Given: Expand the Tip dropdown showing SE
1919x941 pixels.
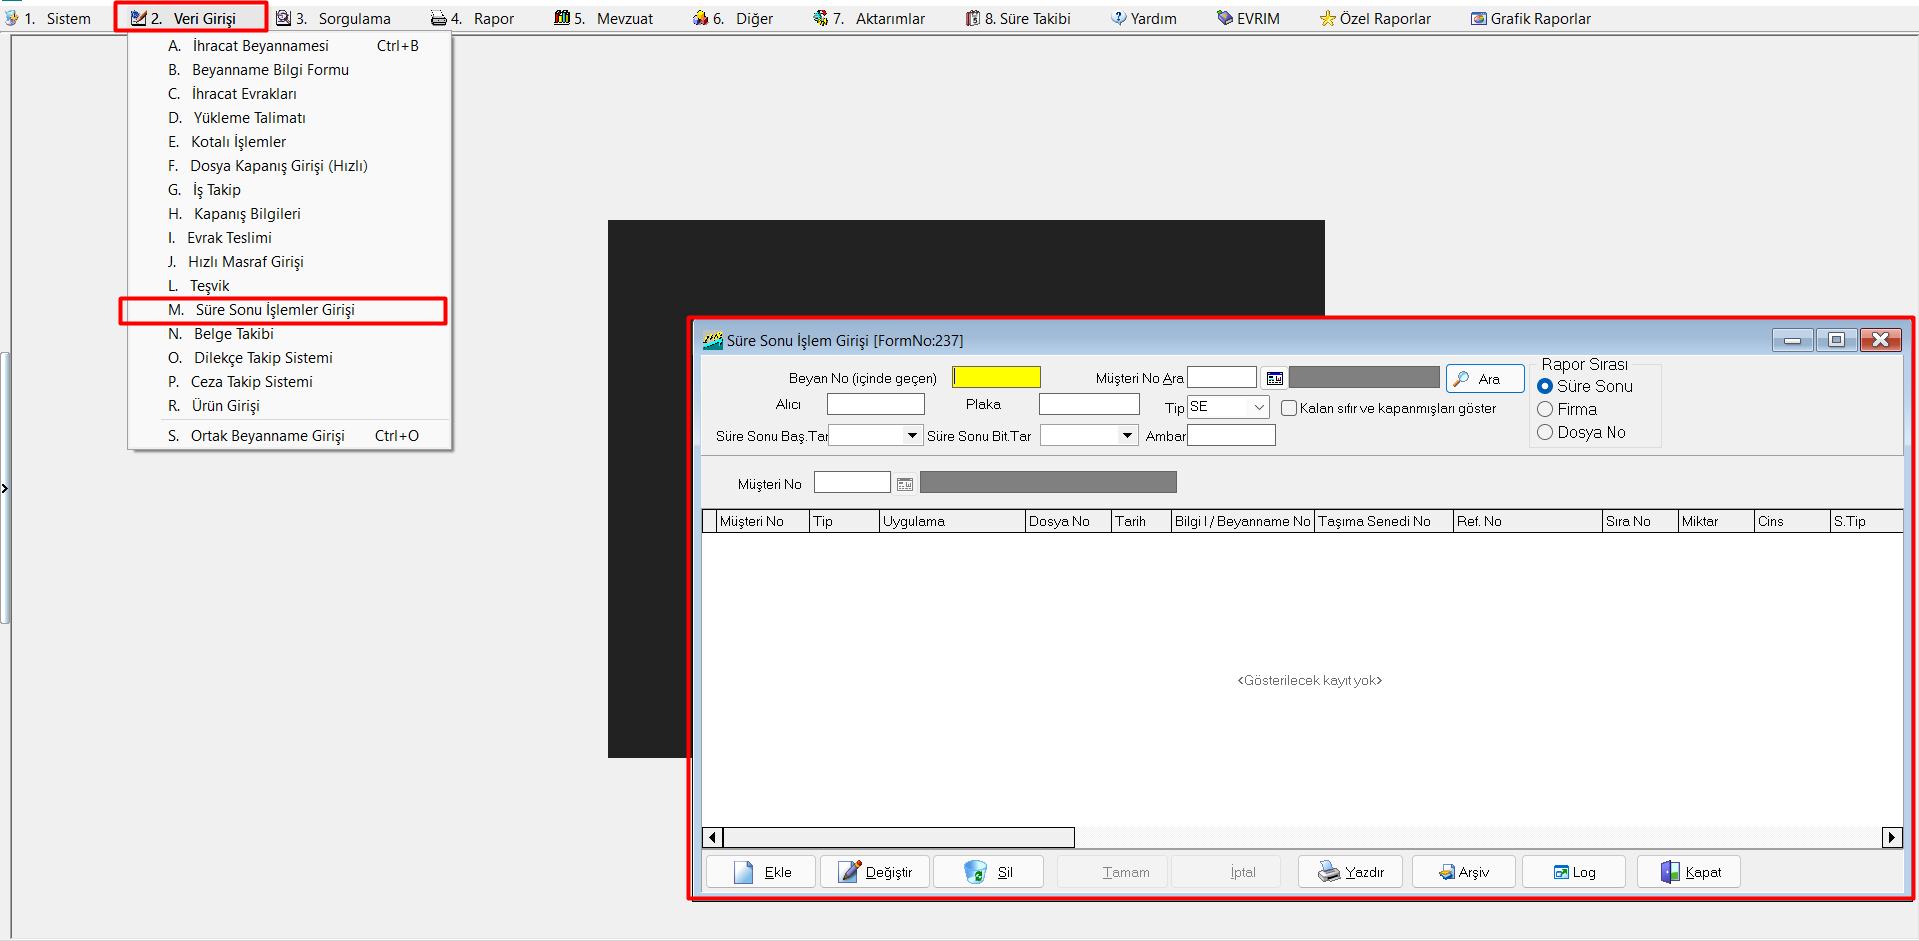Looking at the screenshot, I should pyautogui.click(x=1258, y=407).
